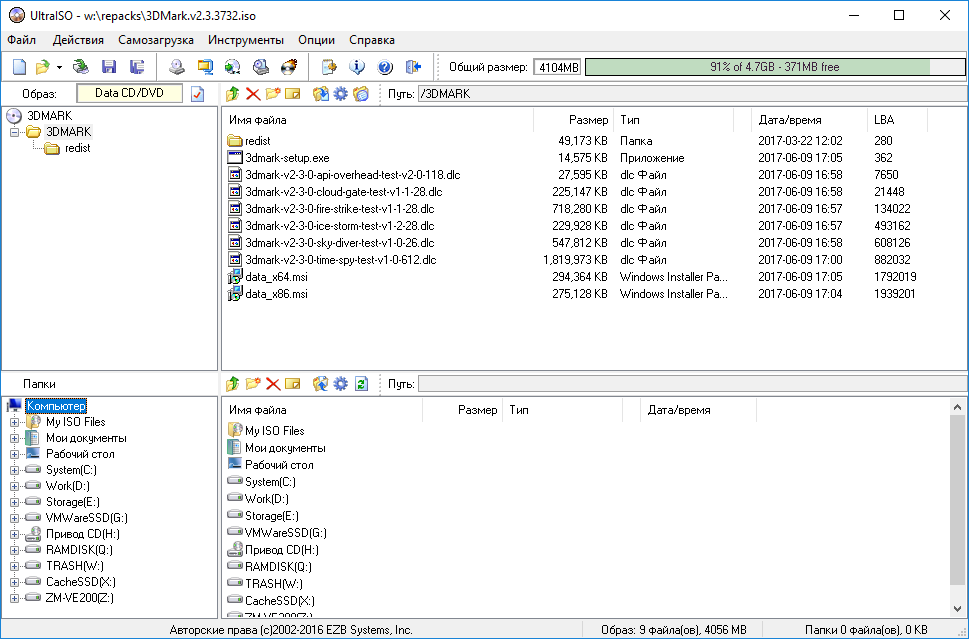Go up one folder in image pane
Viewport: 969px width, 639px height.
(x=232, y=94)
